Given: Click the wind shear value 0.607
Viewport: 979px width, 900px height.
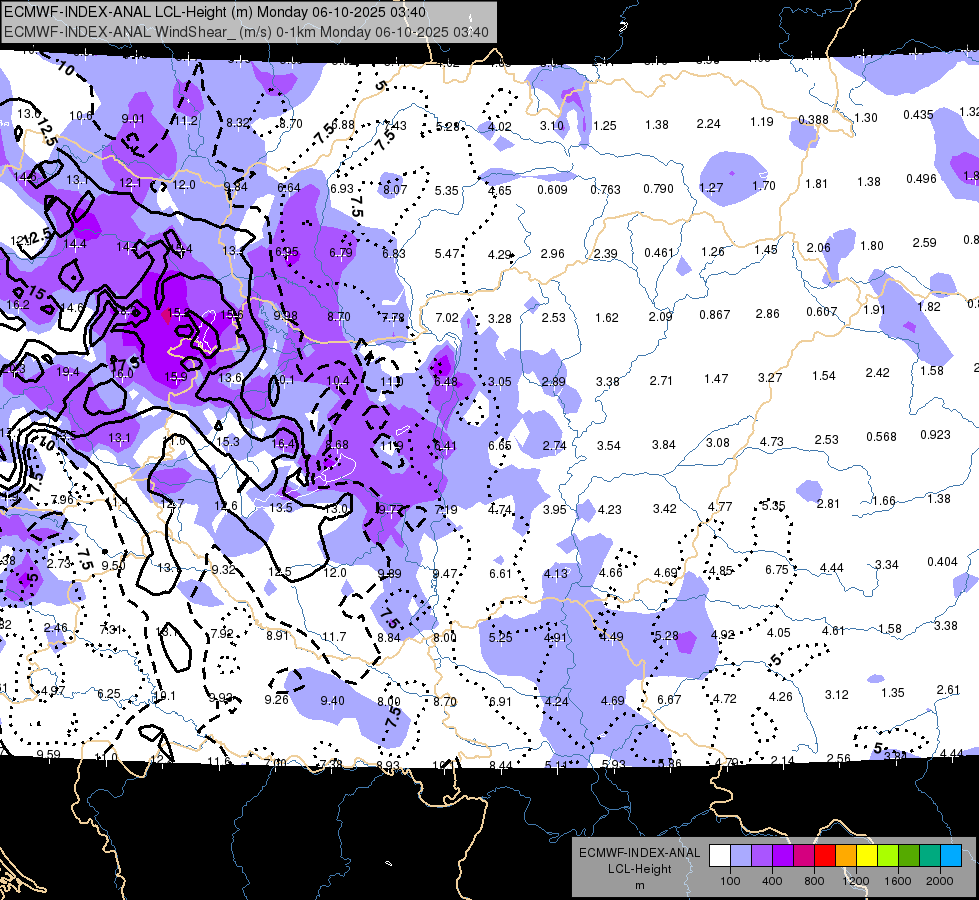Looking at the screenshot, I should pyautogui.click(x=822, y=312).
